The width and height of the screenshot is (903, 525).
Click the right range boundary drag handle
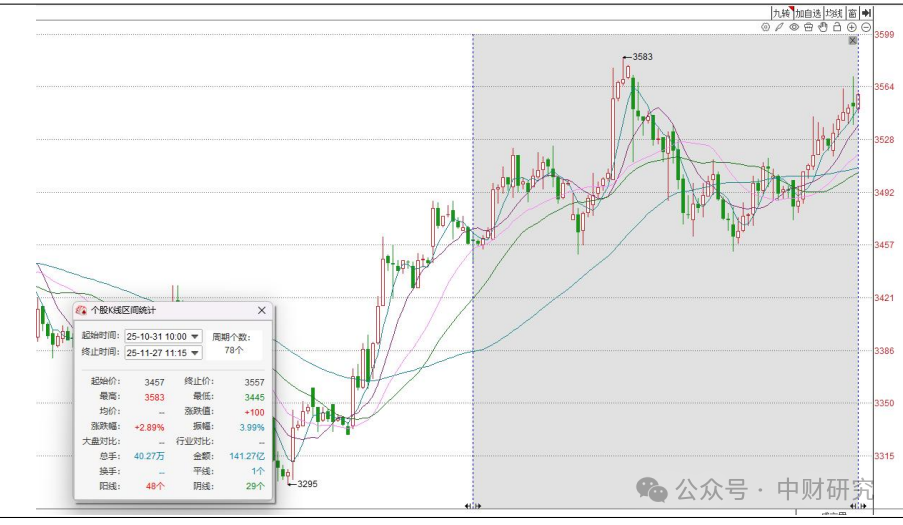click(857, 506)
